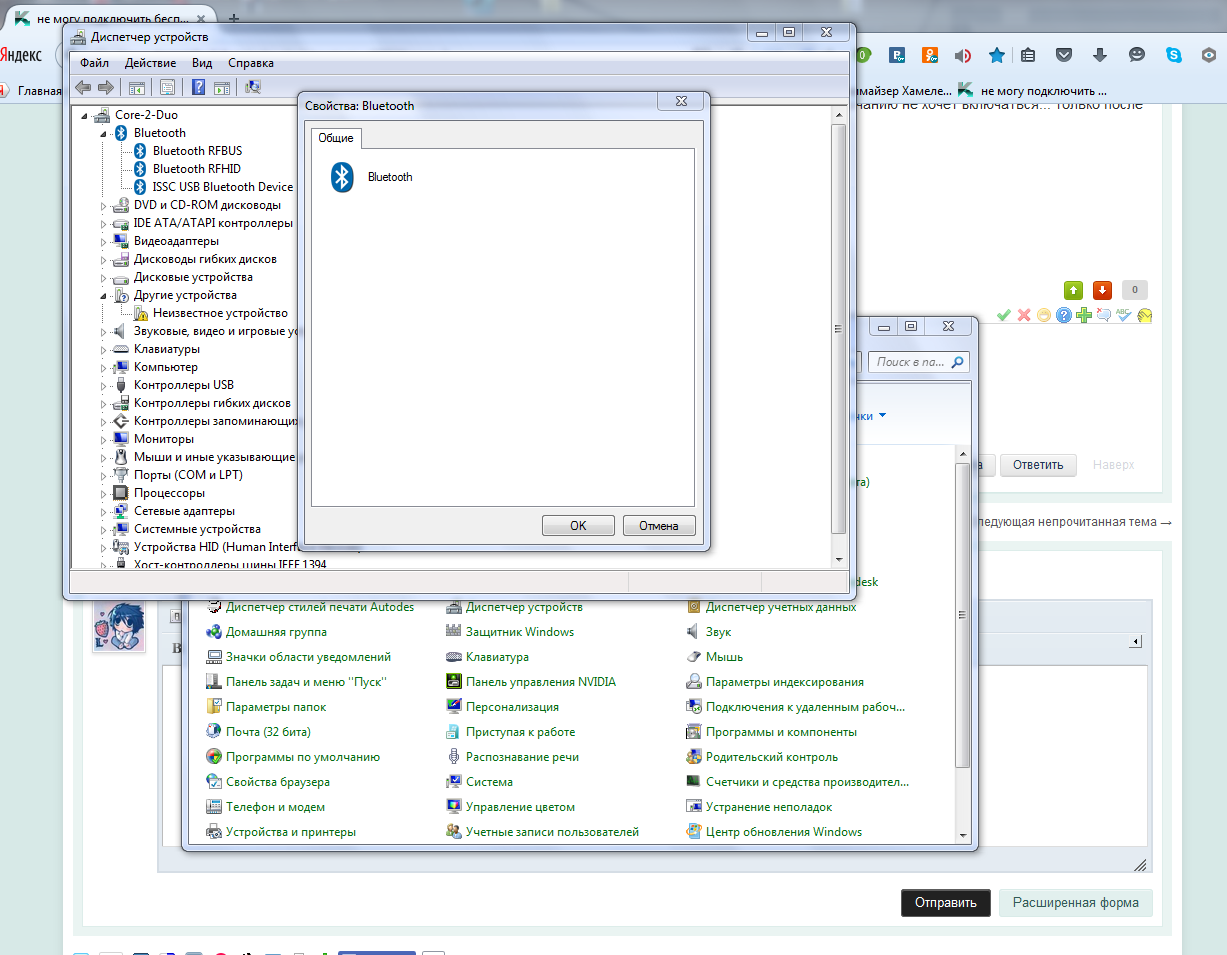The width and height of the screenshot is (1227, 955).
Task: Click the red downvote arrow on the forum post
Action: click(x=1103, y=290)
